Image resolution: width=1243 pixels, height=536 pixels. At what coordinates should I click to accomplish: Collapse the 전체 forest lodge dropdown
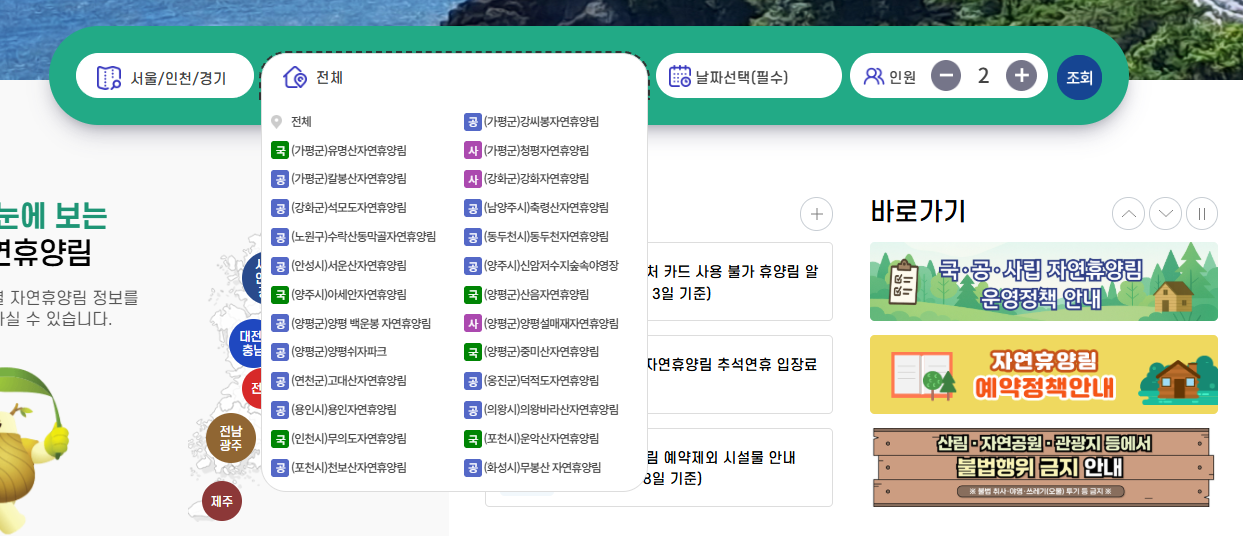[455, 76]
